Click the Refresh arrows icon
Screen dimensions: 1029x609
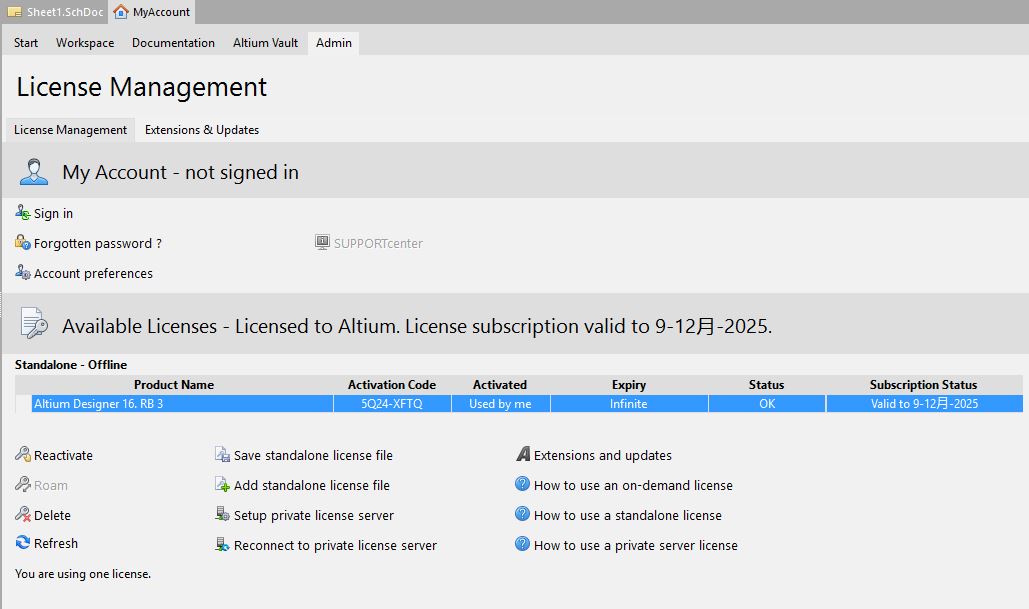[22, 543]
